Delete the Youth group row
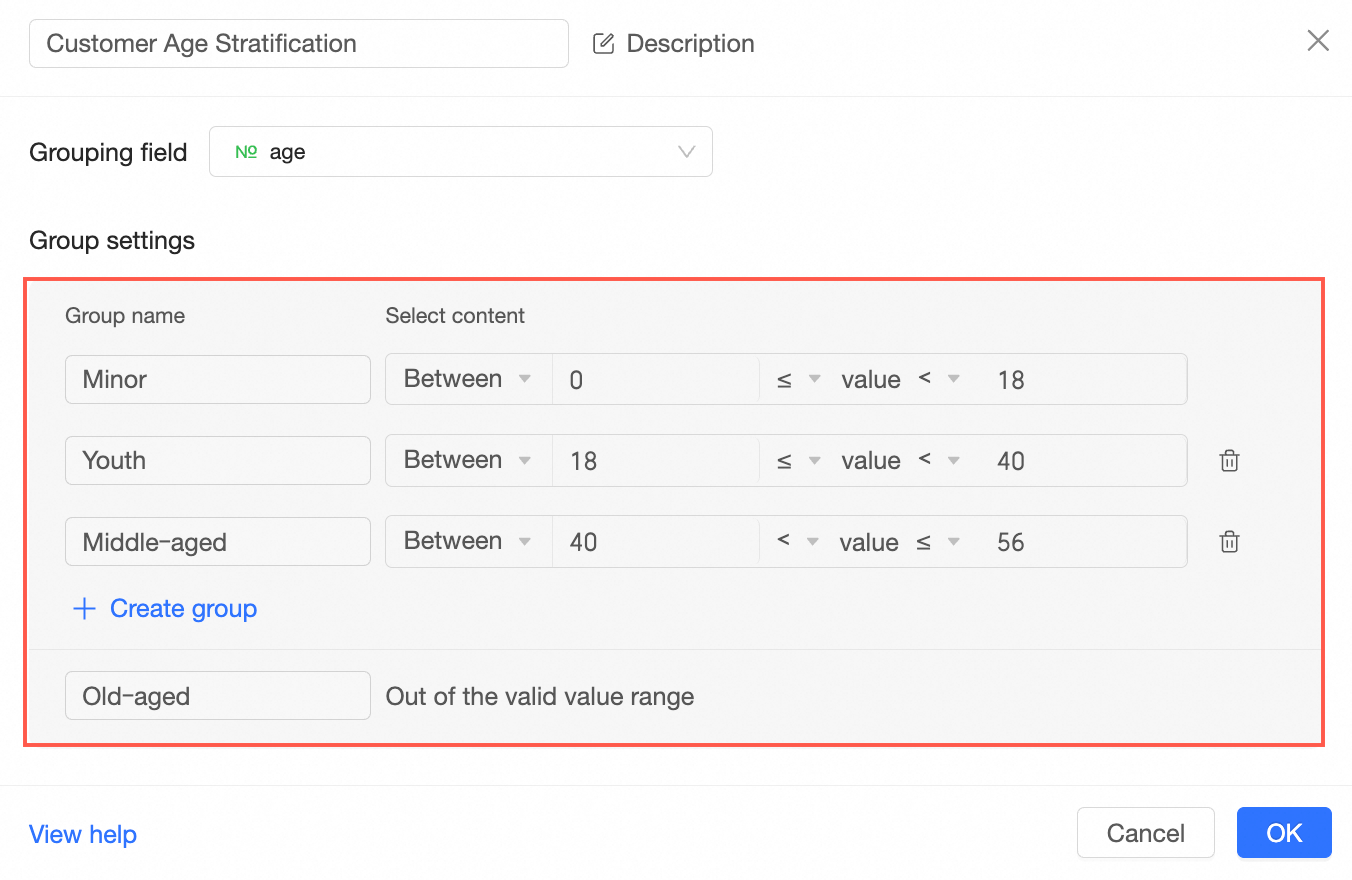The width and height of the screenshot is (1352, 880). click(1229, 461)
